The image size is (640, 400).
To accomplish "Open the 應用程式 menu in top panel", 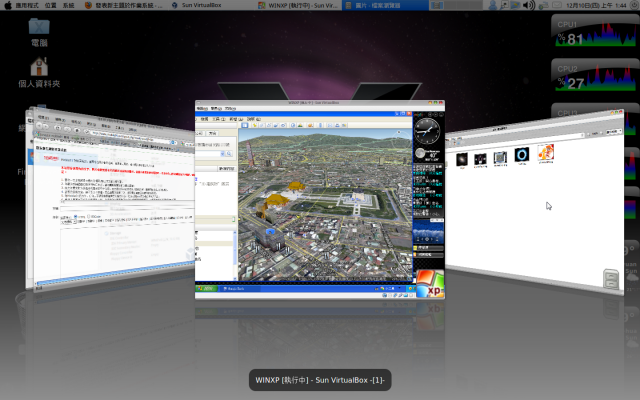I will tap(27, 5).
